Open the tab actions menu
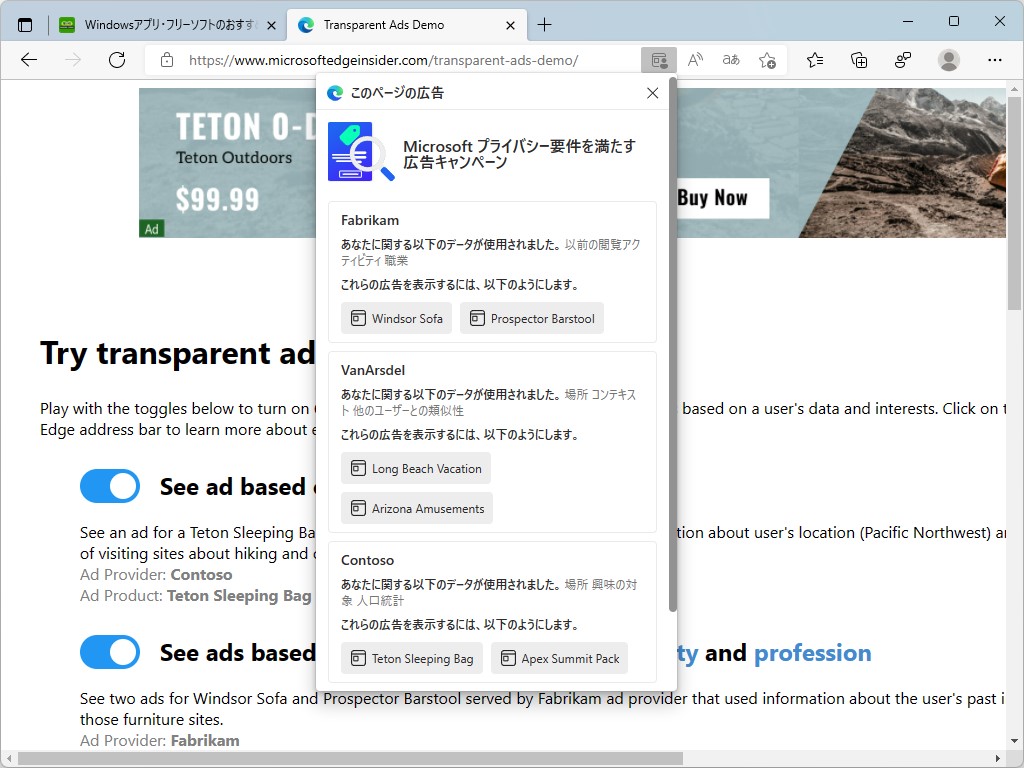 [25, 24]
